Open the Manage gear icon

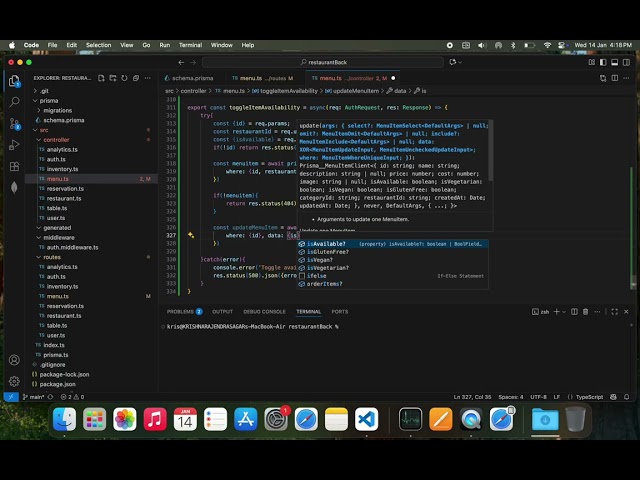[x=14, y=381]
